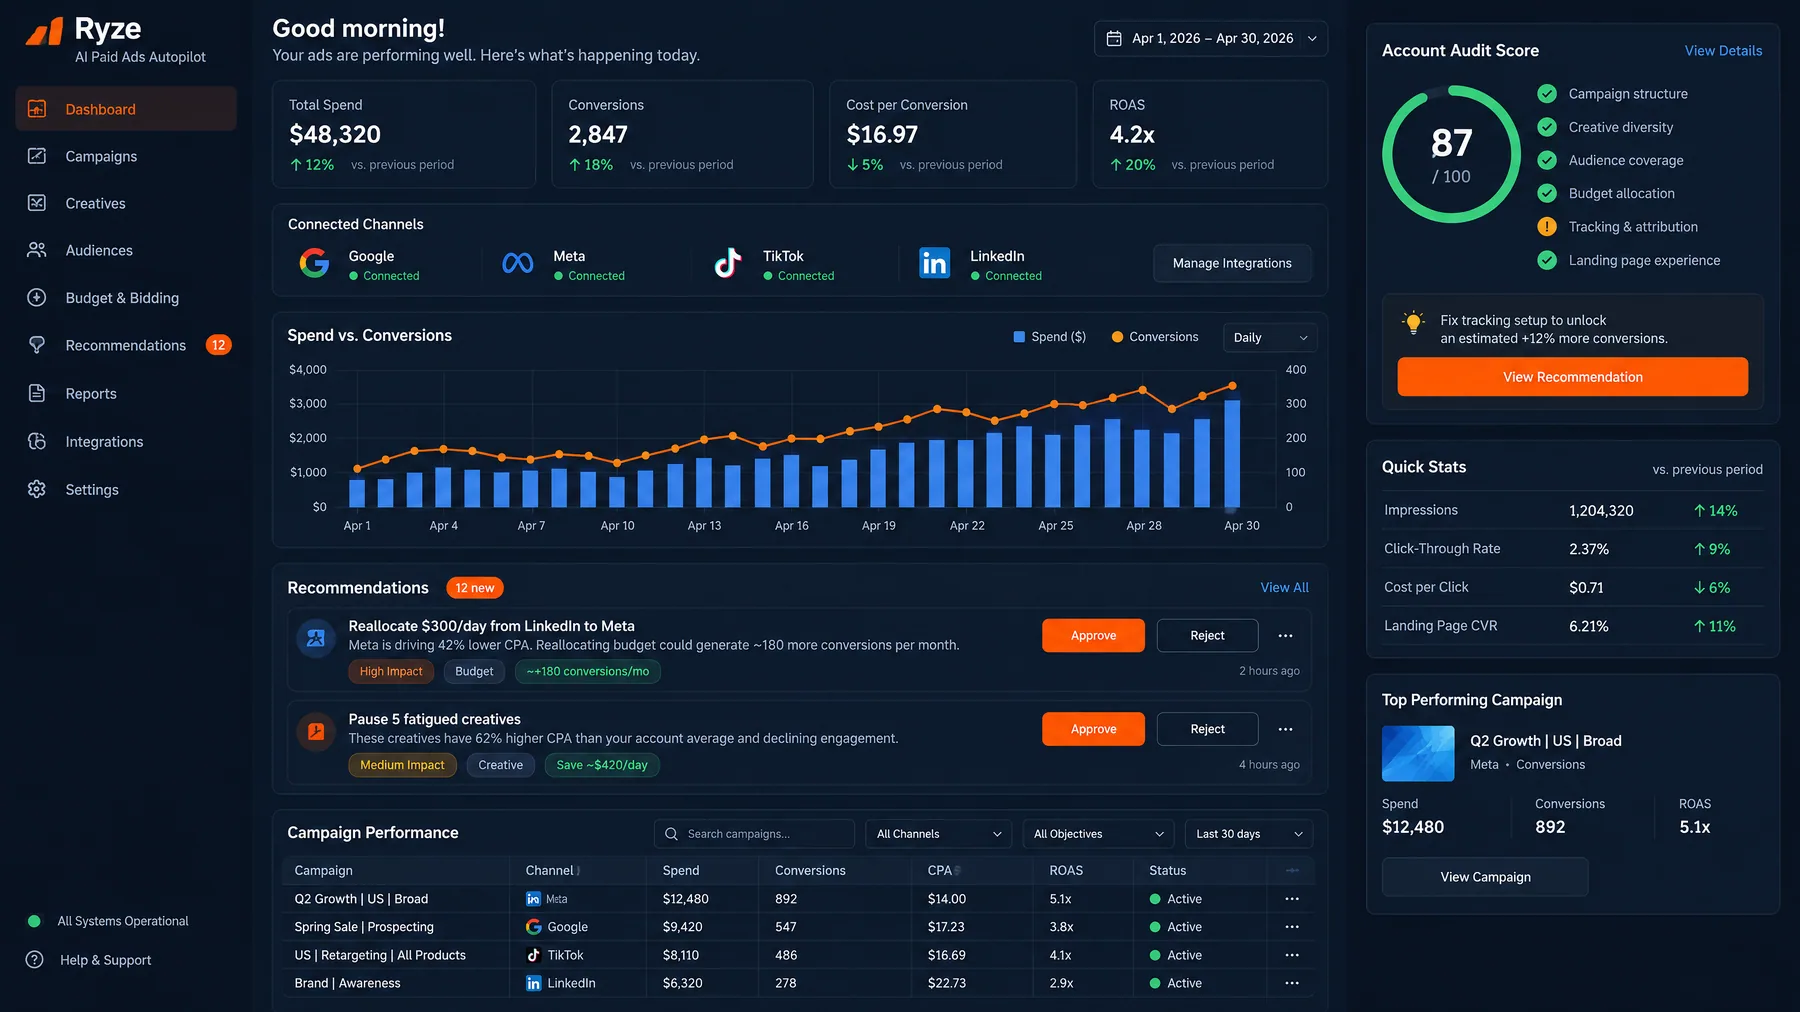Click the View Recommendation button

pos(1572,377)
